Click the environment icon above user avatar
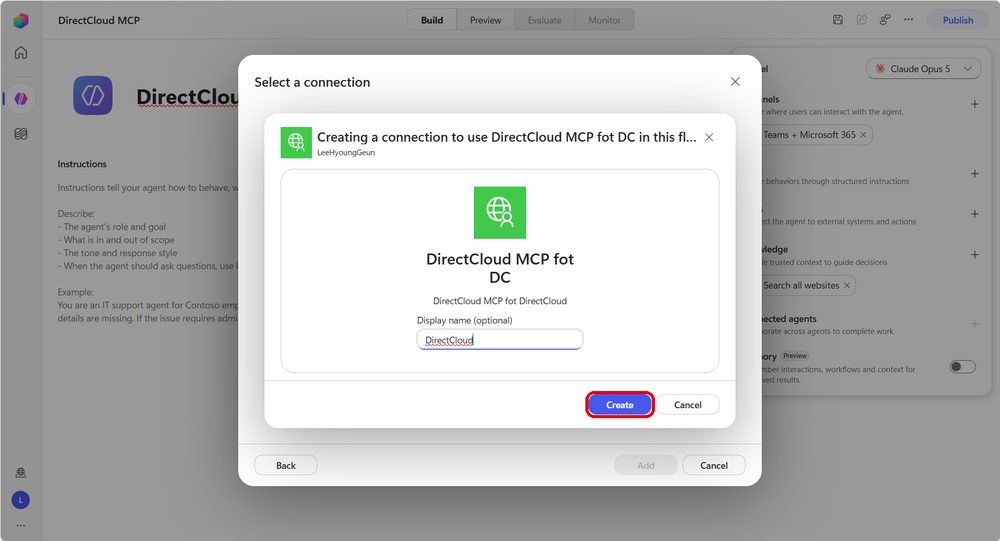The width and height of the screenshot is (1000, 541). (20, 473)
